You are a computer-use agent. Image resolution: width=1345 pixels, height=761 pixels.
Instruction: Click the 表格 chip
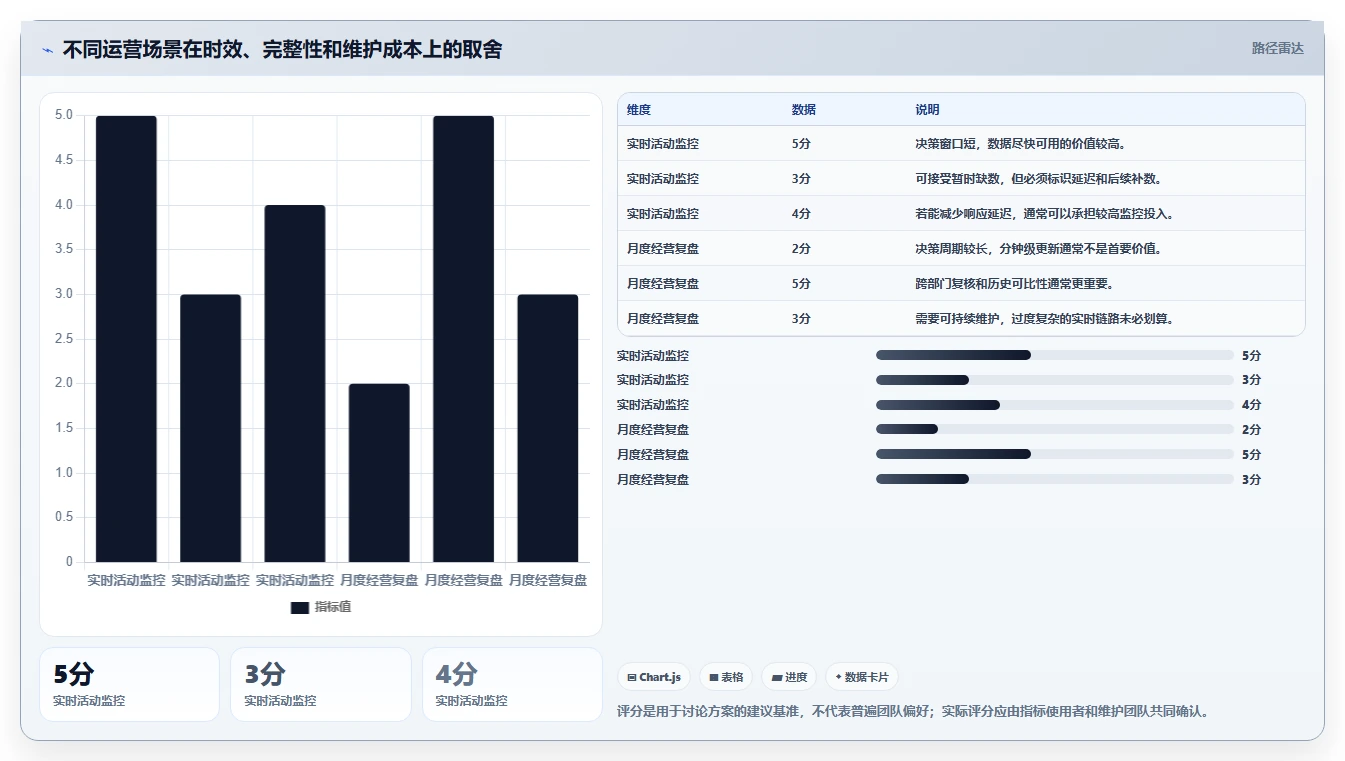[726, 677]
